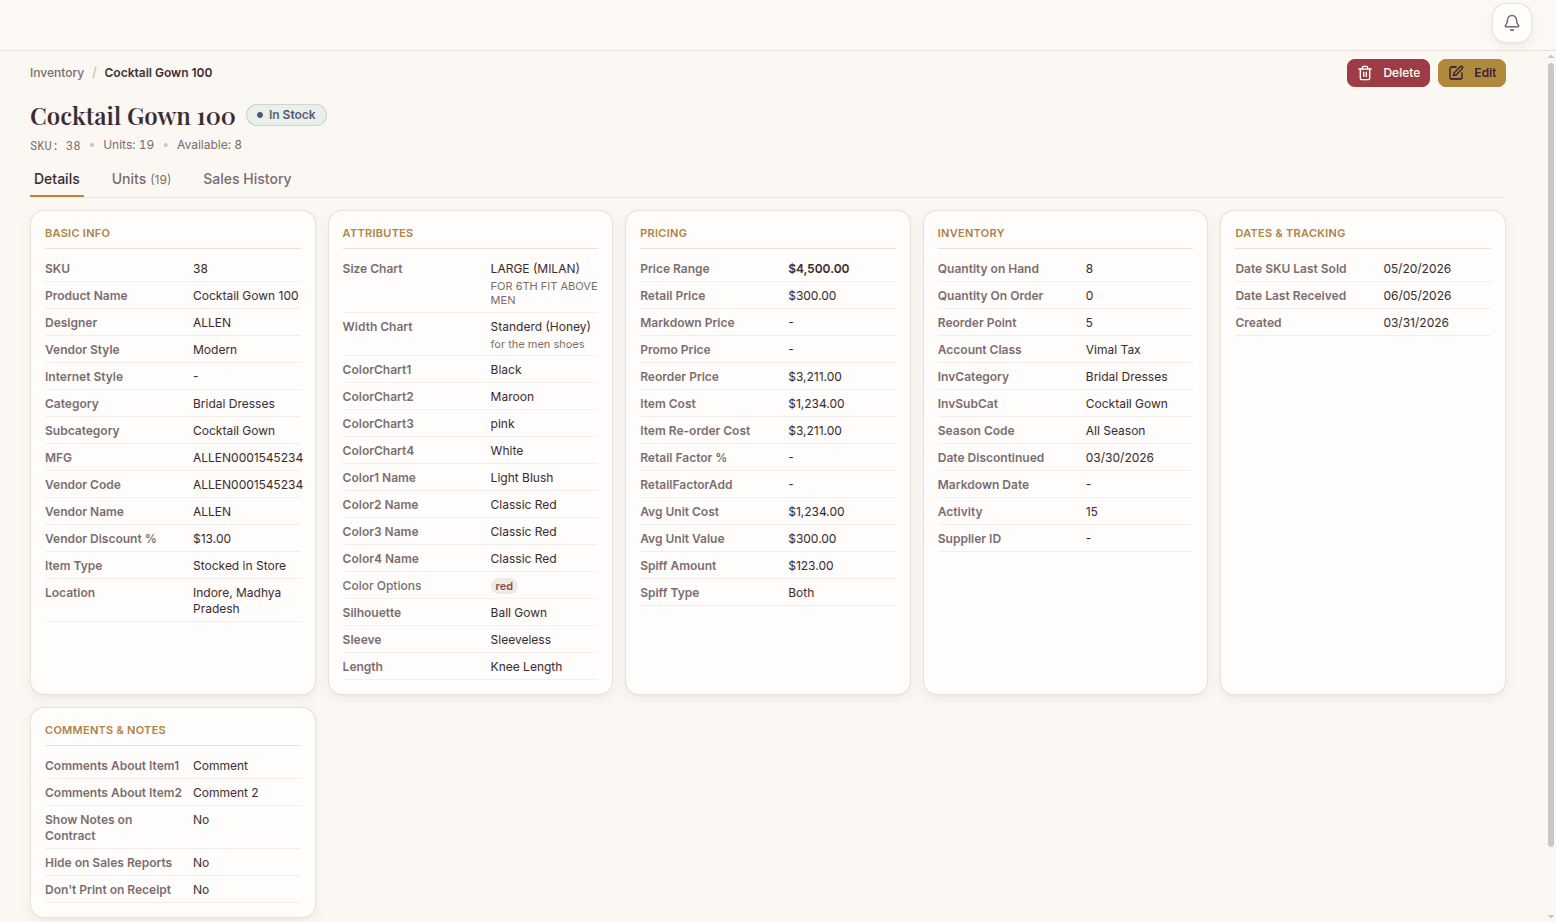Click the ColorChart2 value Maroon

[512, 397]
